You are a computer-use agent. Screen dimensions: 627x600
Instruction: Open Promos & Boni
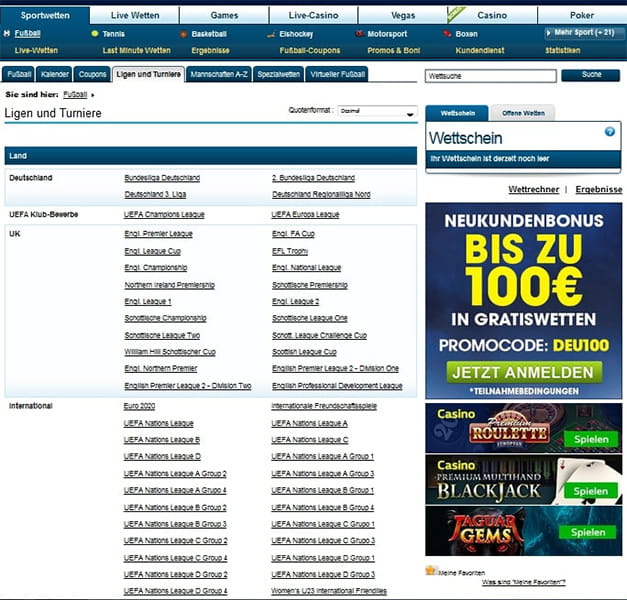tap(393, 50)
